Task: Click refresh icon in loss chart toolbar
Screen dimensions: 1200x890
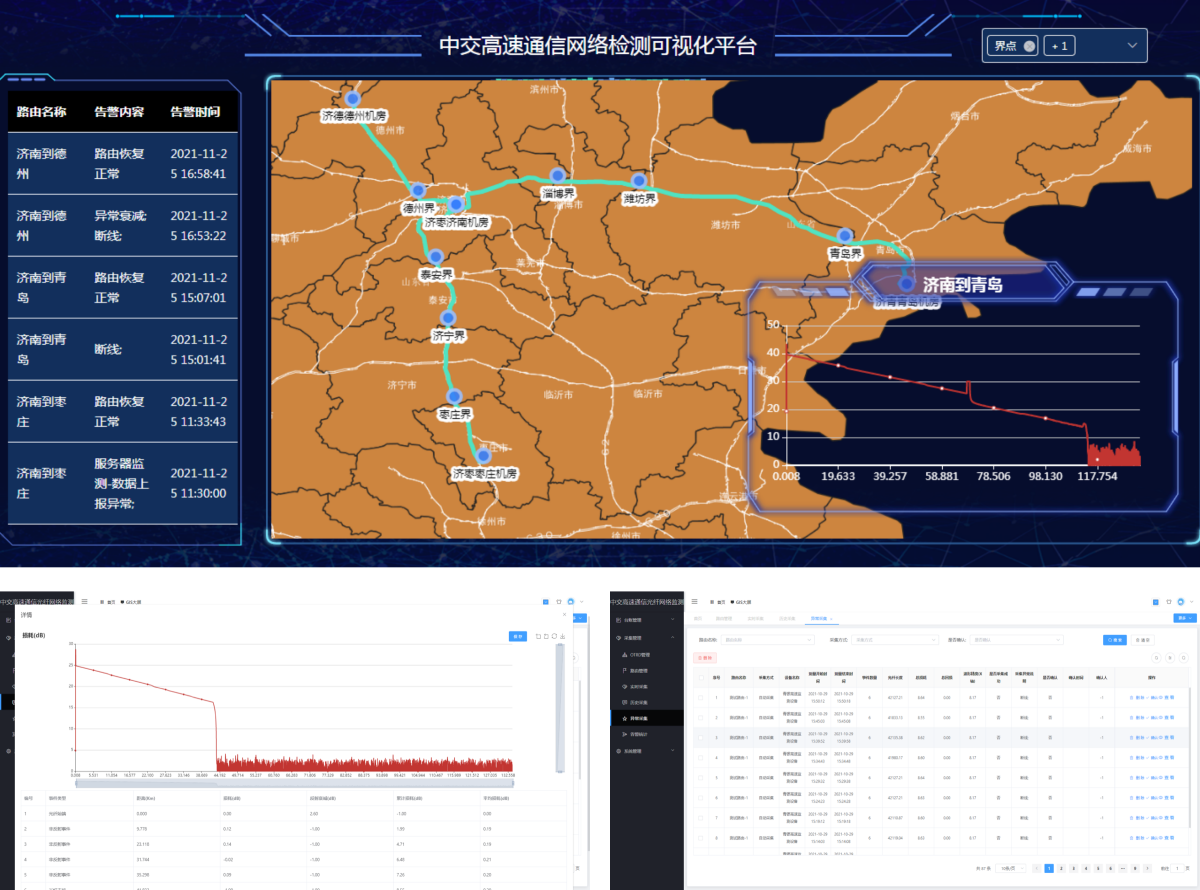Action: [554, 636]
